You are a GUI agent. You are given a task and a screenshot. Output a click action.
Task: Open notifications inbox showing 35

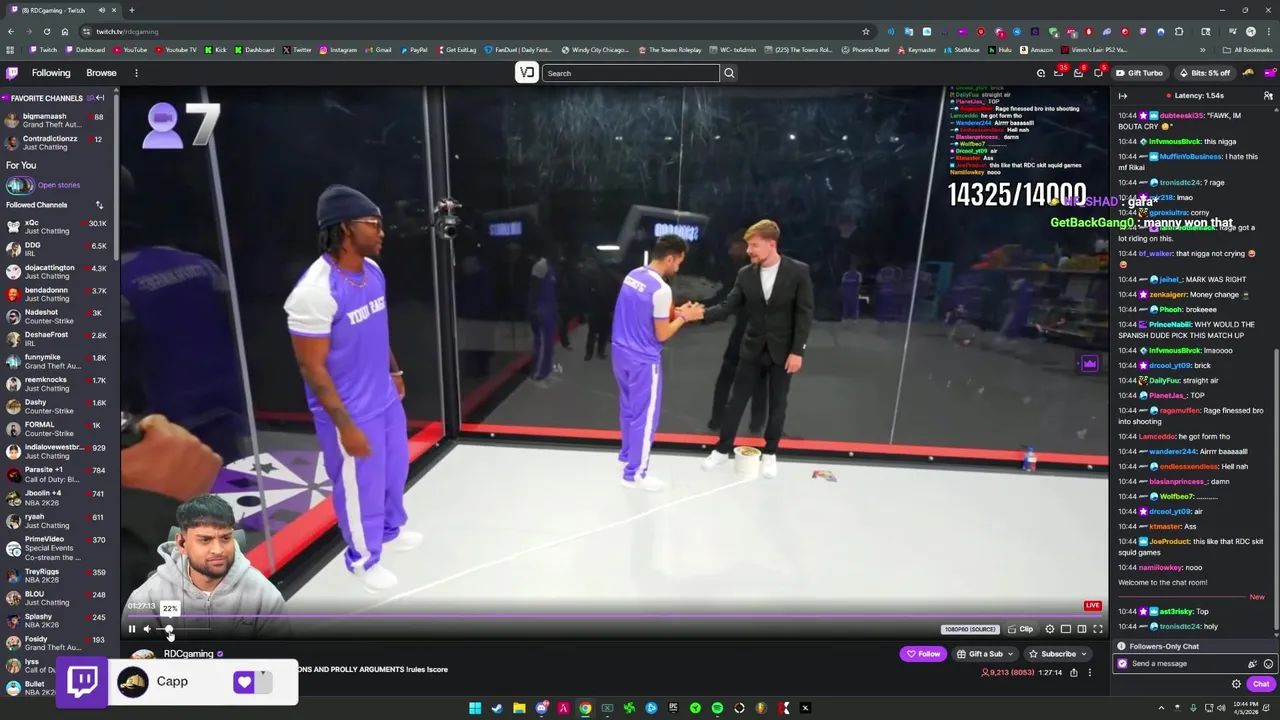coord(1059,73)
